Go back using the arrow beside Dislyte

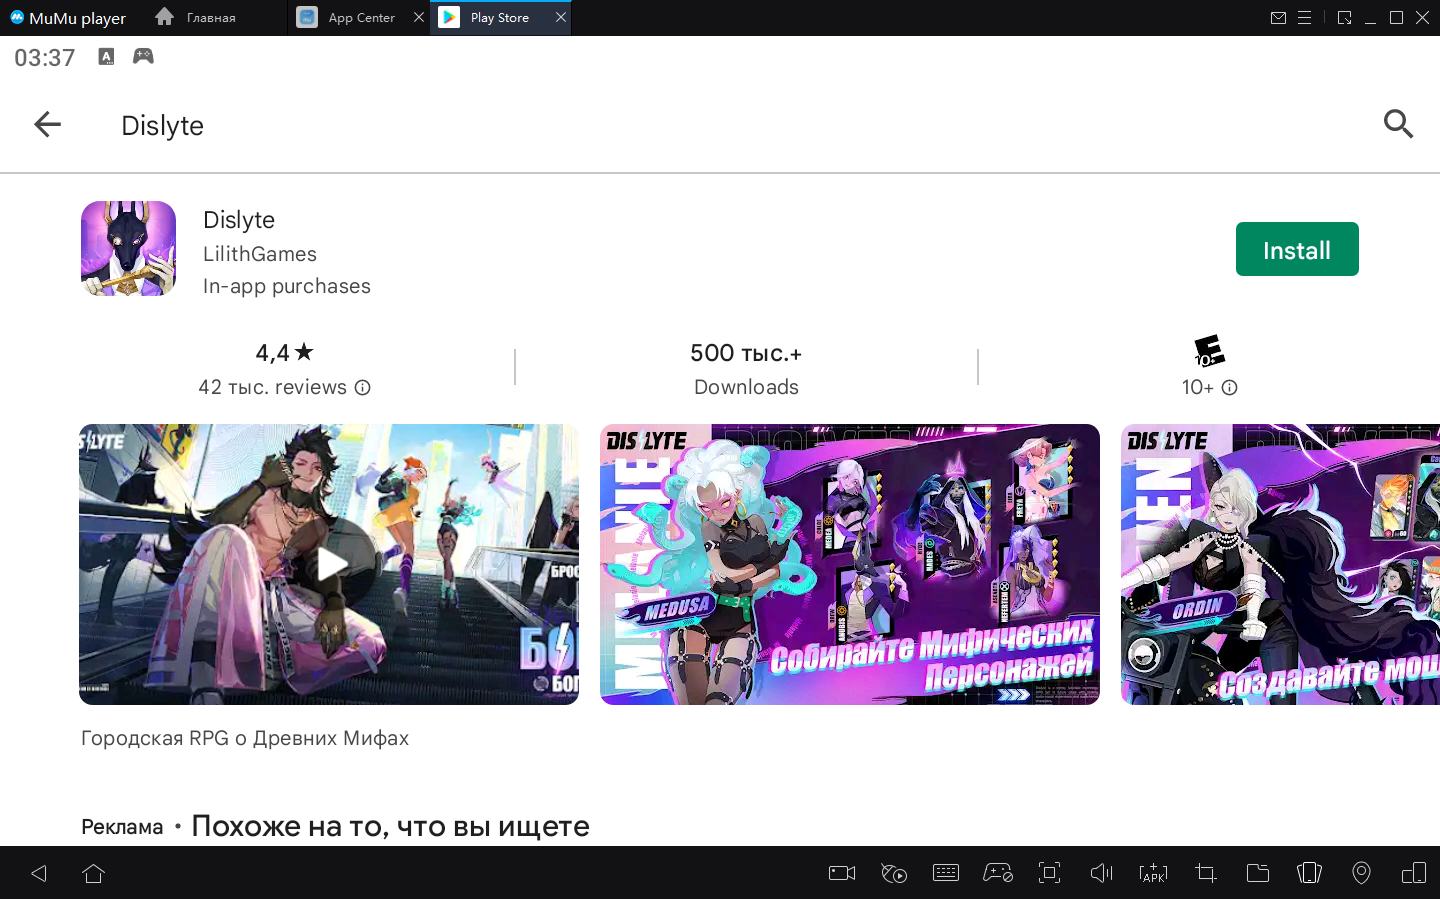tap(47, 125)
